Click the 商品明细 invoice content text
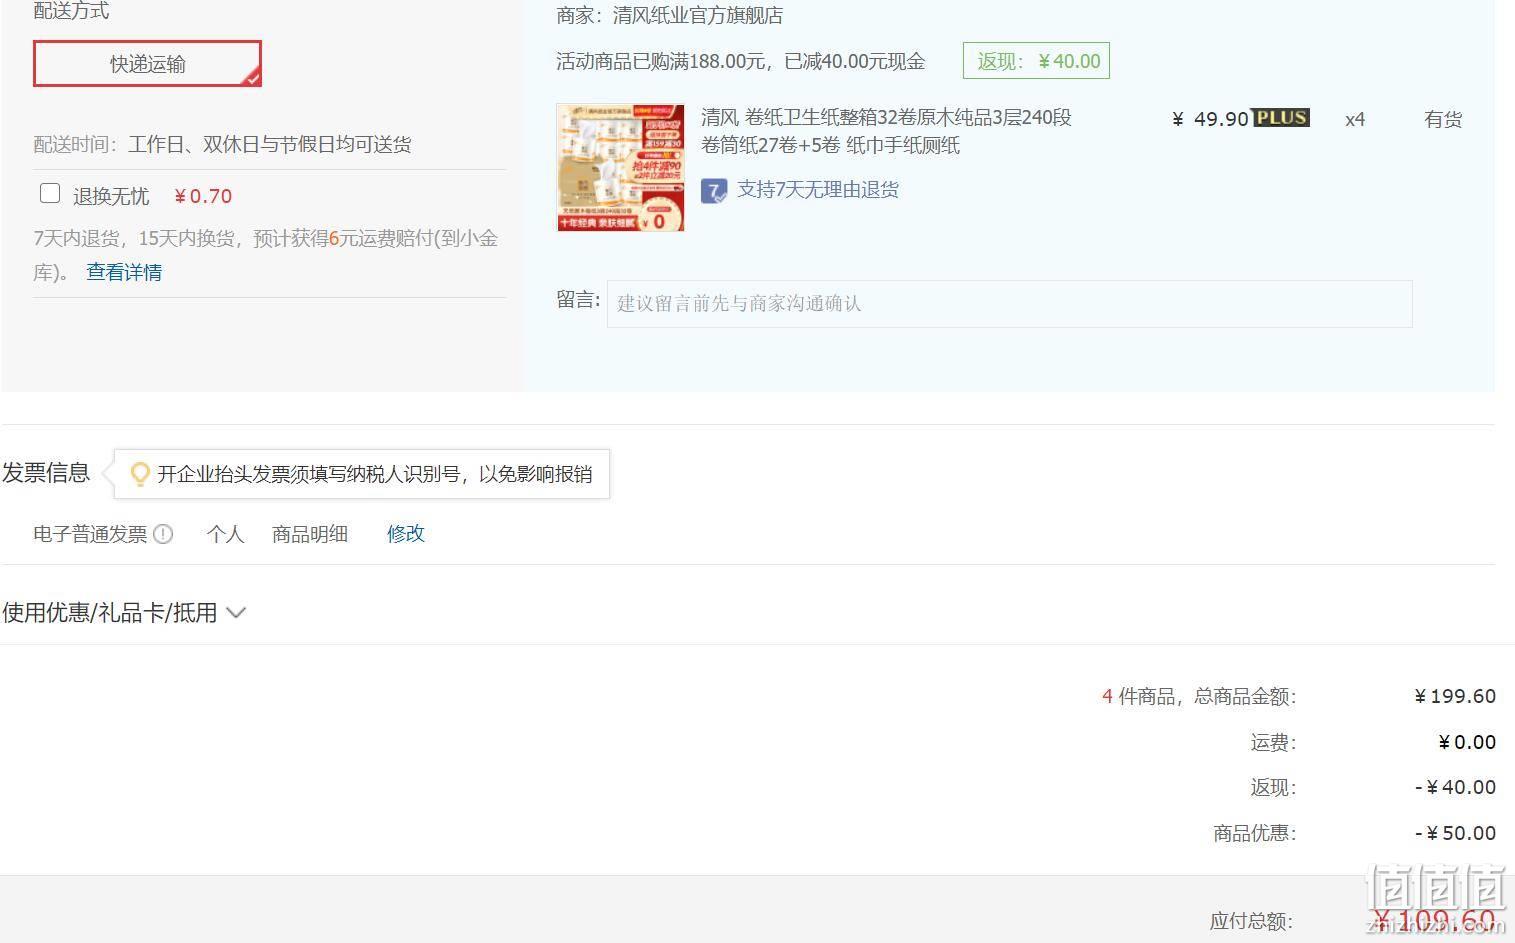 click(310, 534)
